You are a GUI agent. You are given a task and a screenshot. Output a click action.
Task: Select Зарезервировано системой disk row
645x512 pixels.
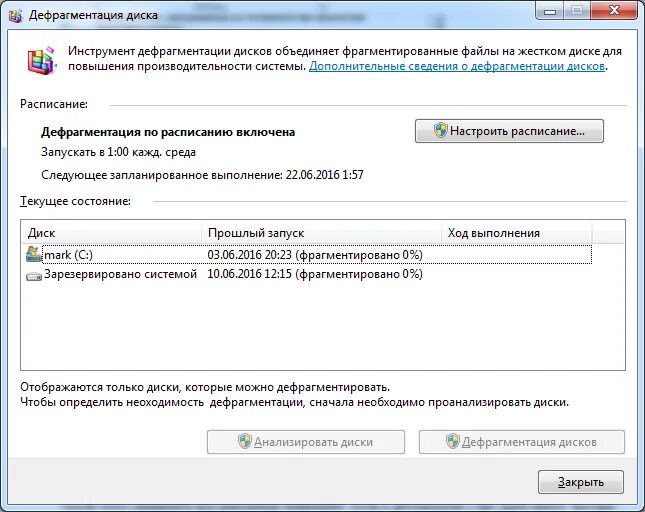coord(309,274)
